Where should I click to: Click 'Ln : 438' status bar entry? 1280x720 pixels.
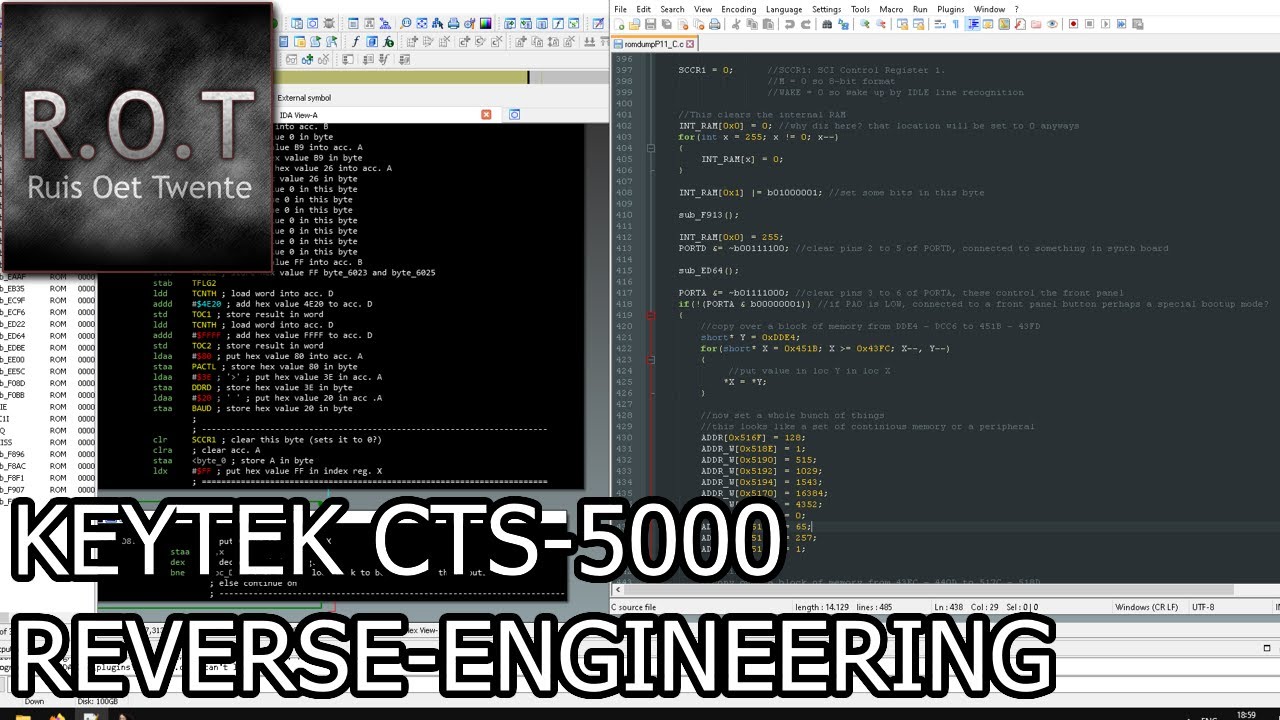point(951,607)
